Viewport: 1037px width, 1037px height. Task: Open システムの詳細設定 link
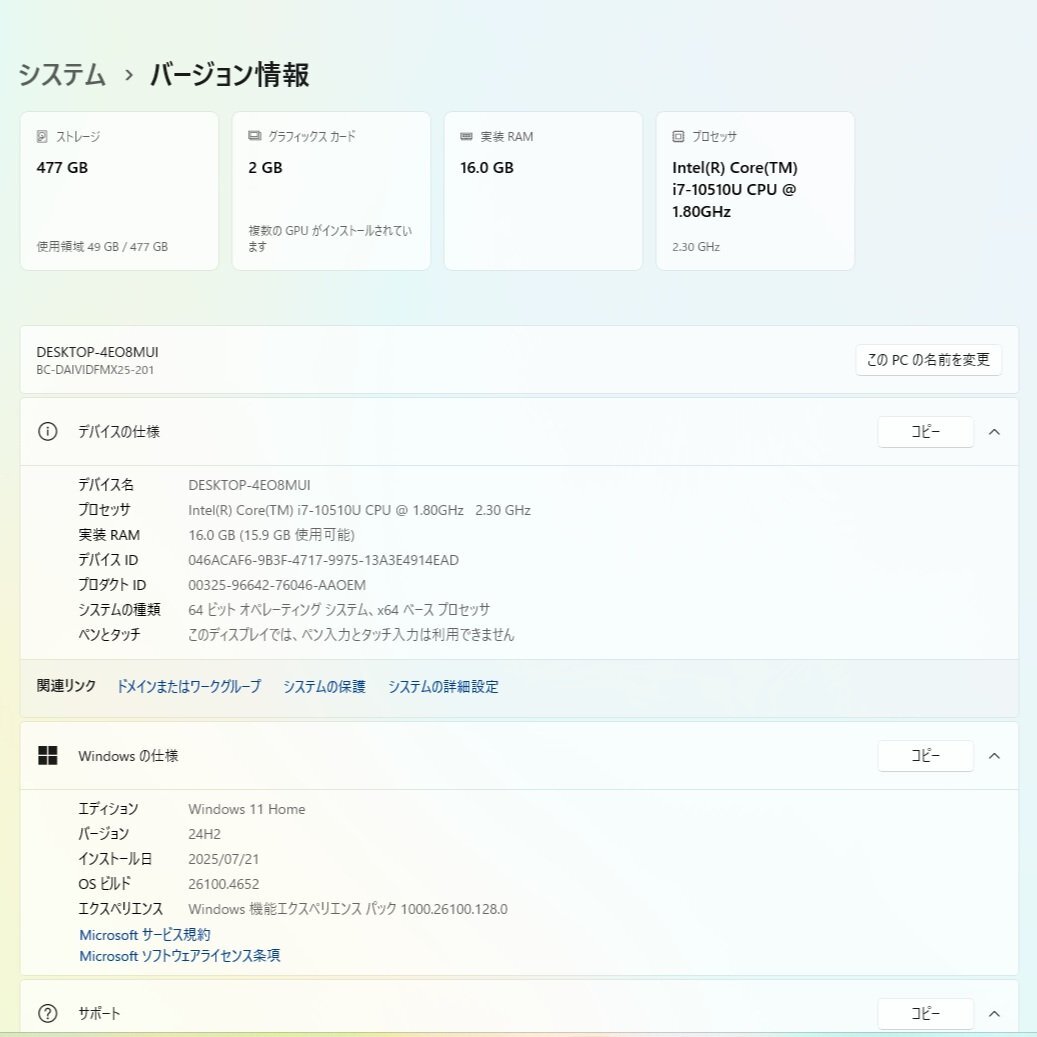[443, 686]
